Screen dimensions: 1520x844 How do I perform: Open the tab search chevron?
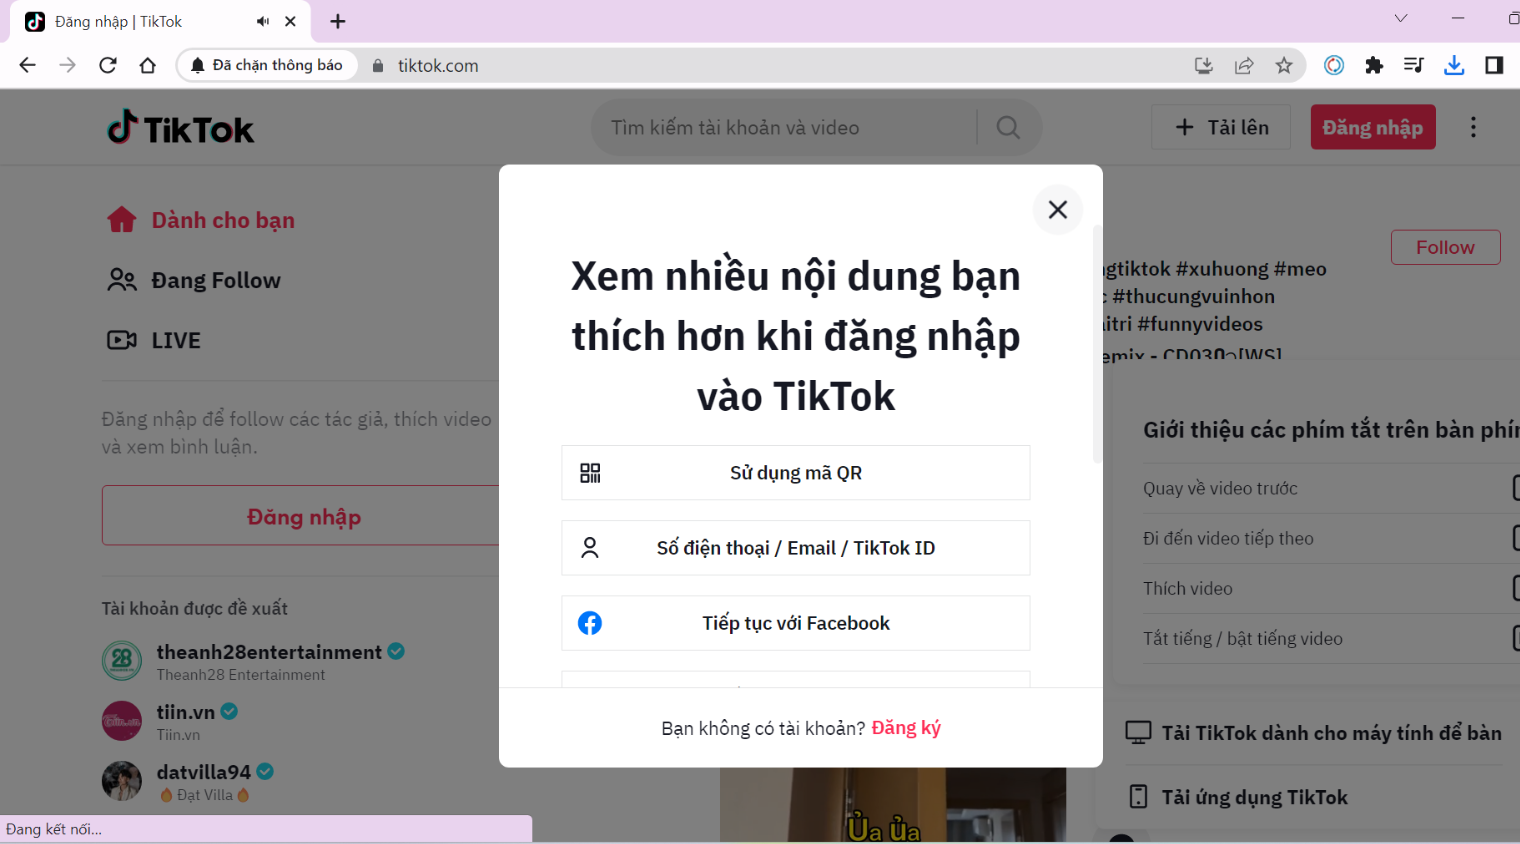(x=1401, y=18)
